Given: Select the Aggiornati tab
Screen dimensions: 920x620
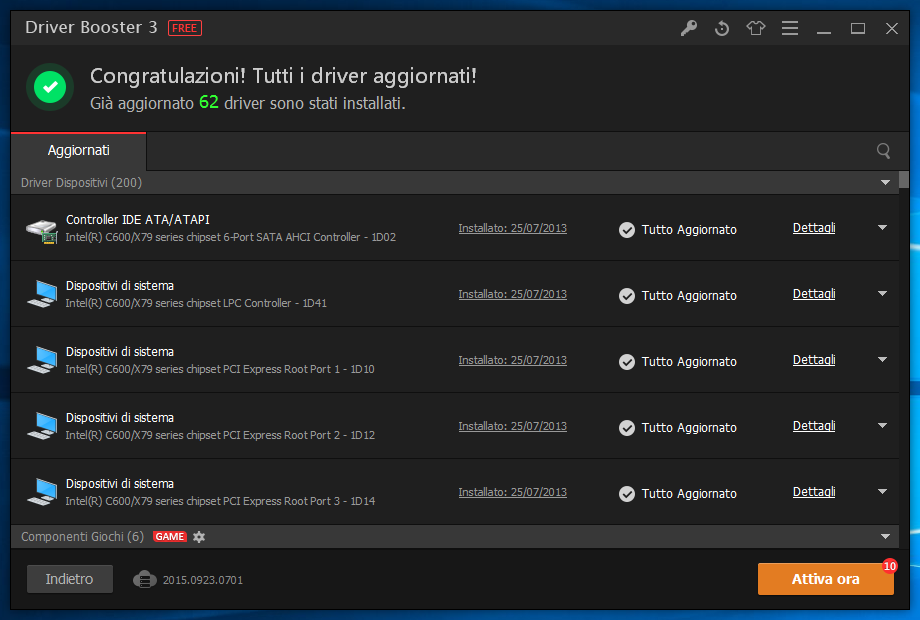Looking at the screenshot, I should pos(79,151).
